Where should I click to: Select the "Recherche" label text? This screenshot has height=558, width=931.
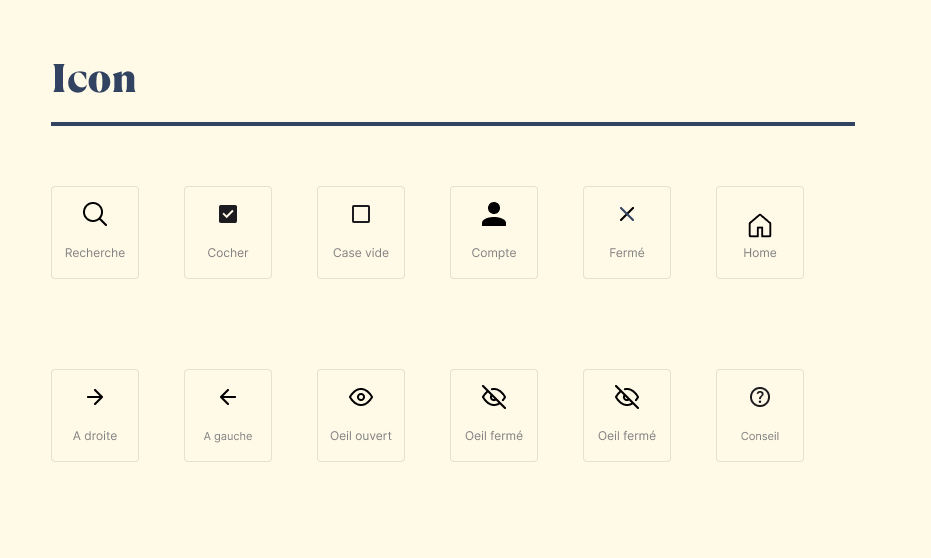coord(95,253)
